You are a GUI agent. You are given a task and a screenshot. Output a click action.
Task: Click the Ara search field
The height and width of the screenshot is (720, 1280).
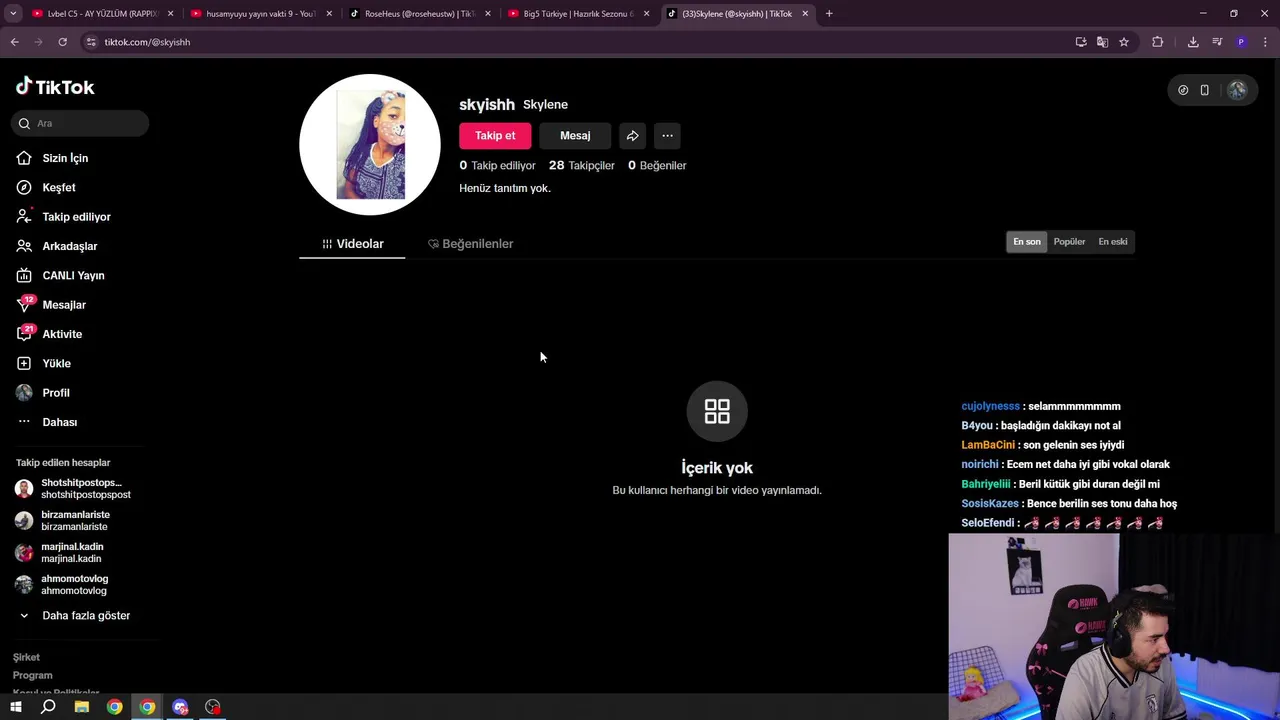[x=81, y=123]
